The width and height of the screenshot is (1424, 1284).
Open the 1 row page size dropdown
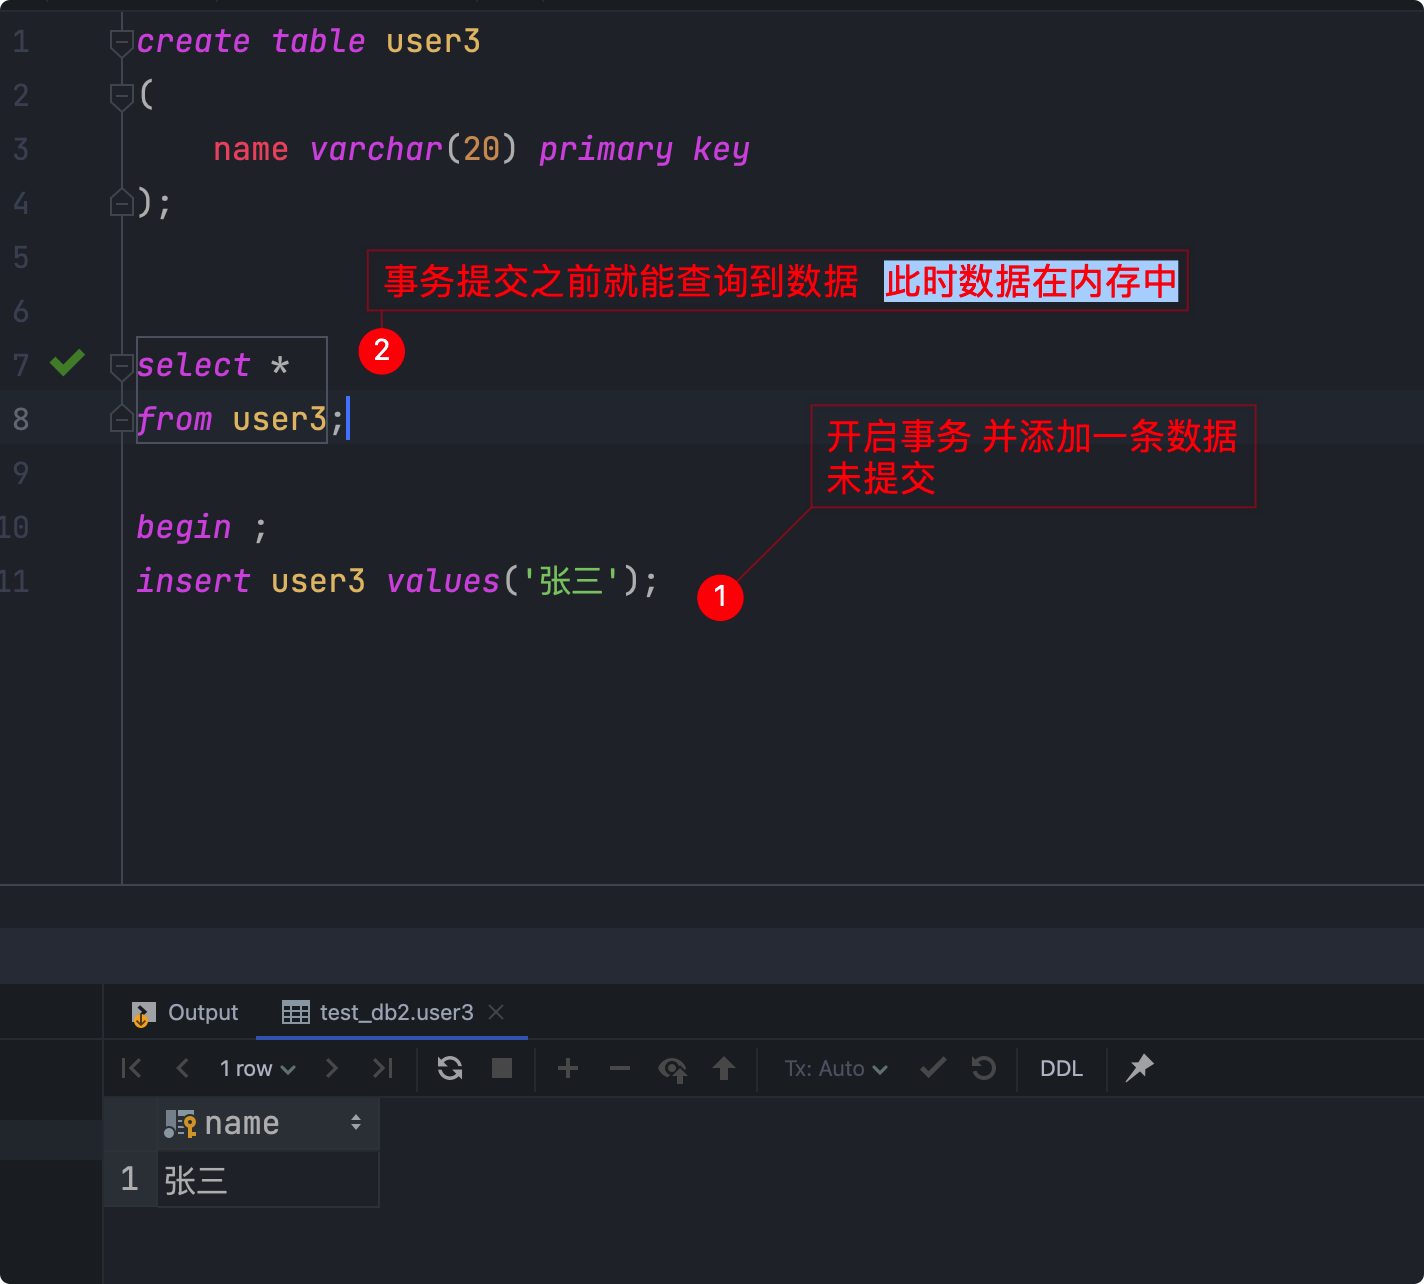tap(257, 1068)
